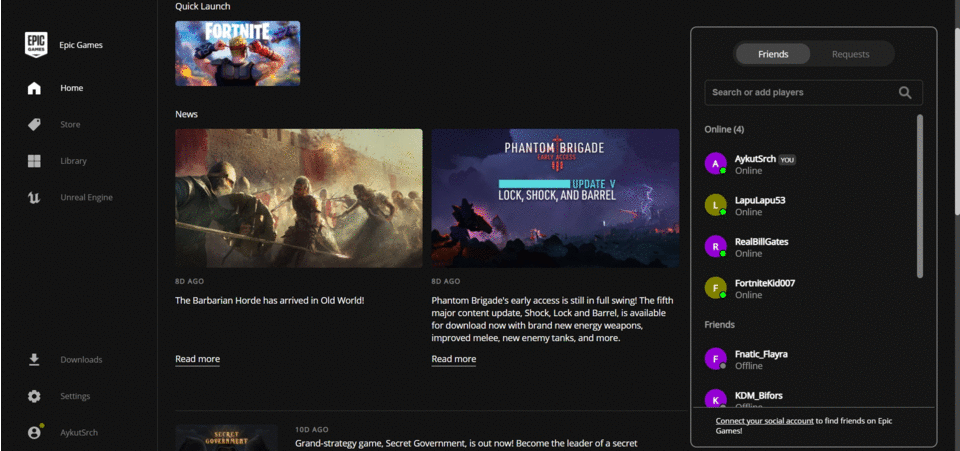Image resolution: width=960 pixels, height=451 pixels.
Task: Open the Phantom Brigade news image
Action: coord(555,198)
